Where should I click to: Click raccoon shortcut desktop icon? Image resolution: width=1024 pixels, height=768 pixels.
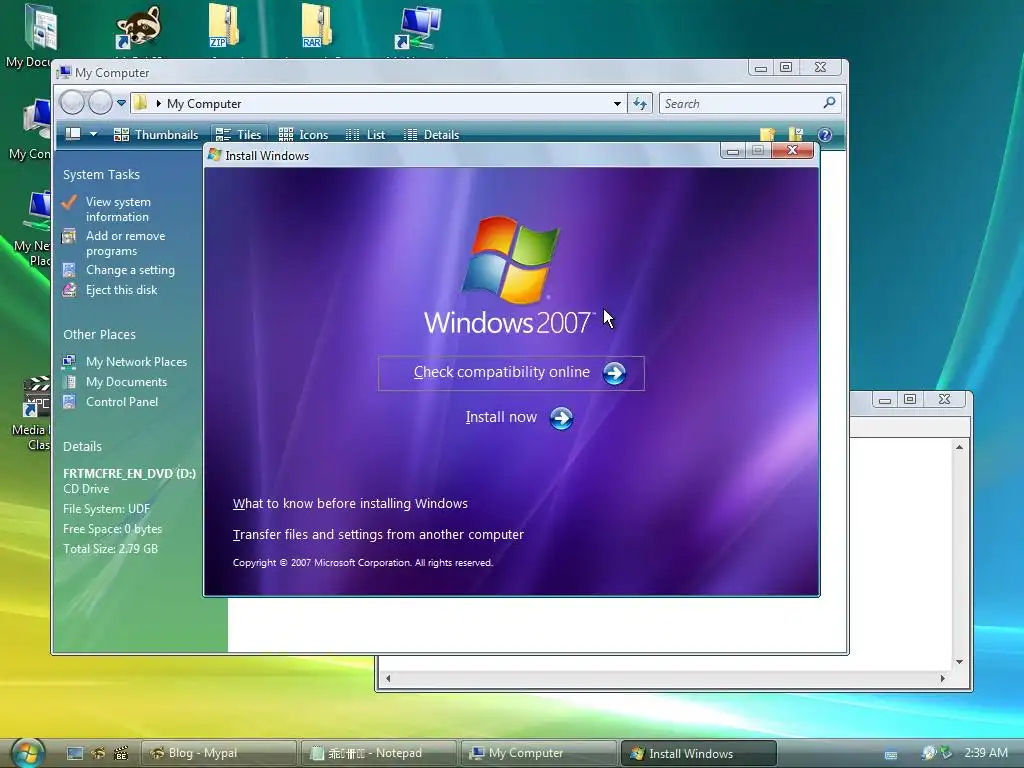coord(136,27)
